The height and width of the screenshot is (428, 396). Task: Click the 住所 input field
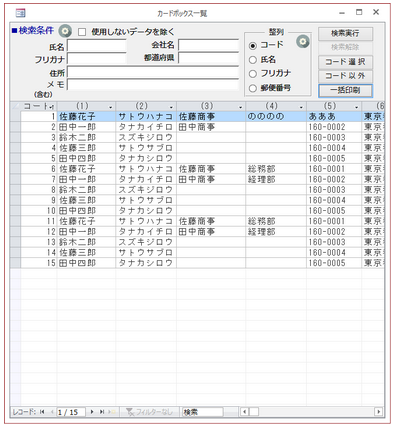[x=153, y=72]
